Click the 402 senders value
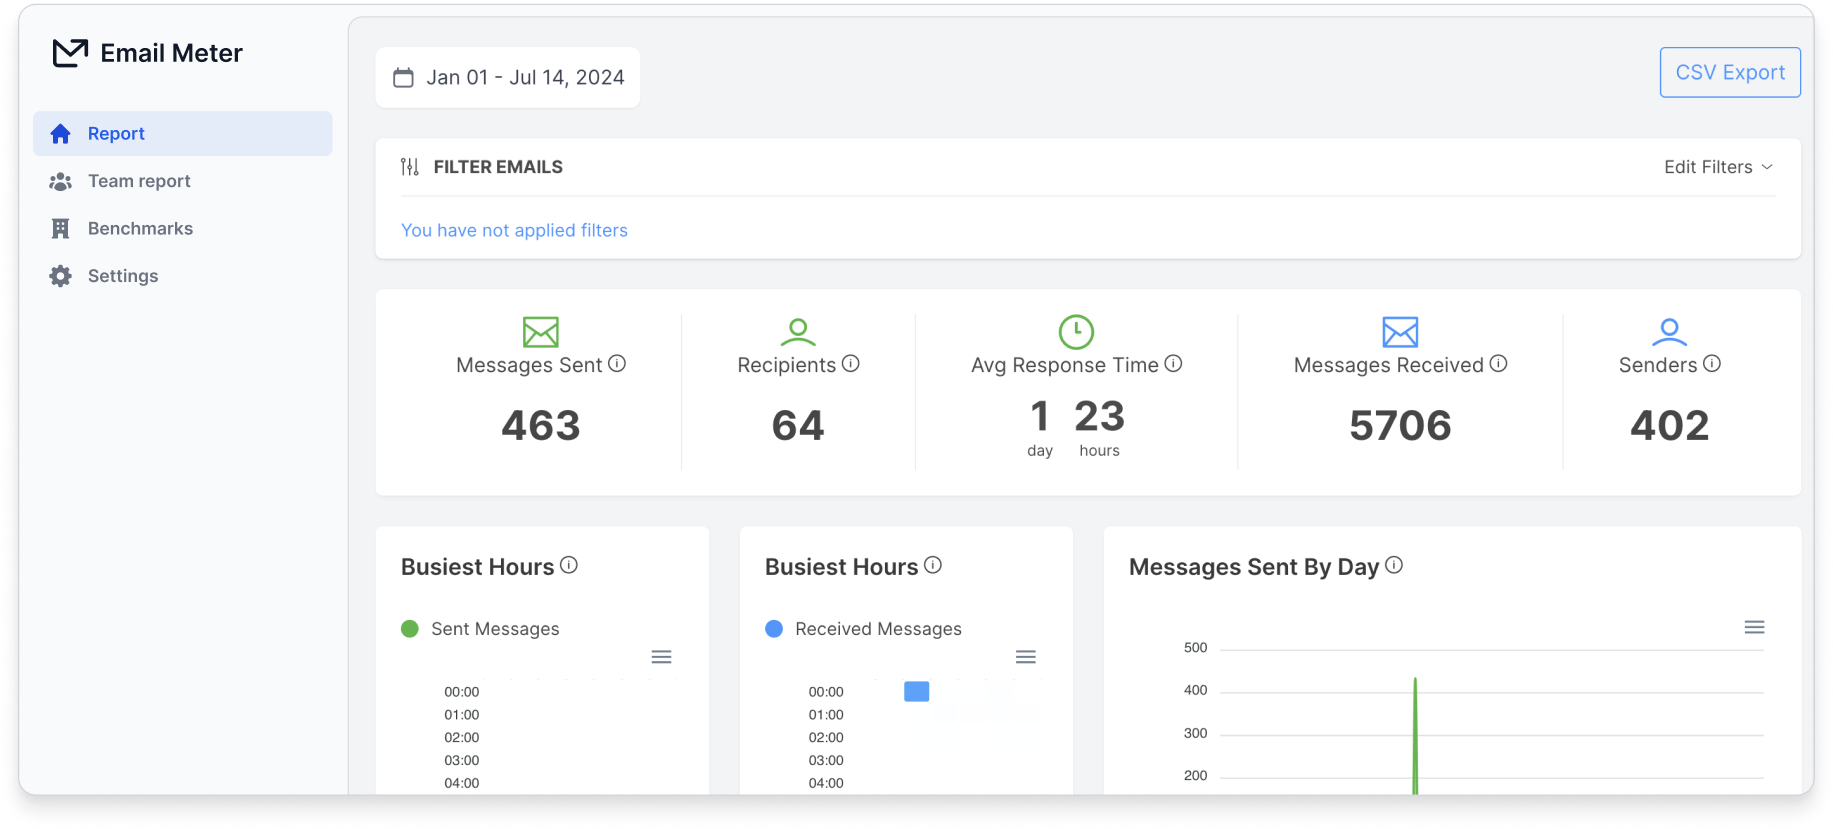The width and height of the screenshot is (1833, 829). pyautogui.click(x=1670, y=426)
